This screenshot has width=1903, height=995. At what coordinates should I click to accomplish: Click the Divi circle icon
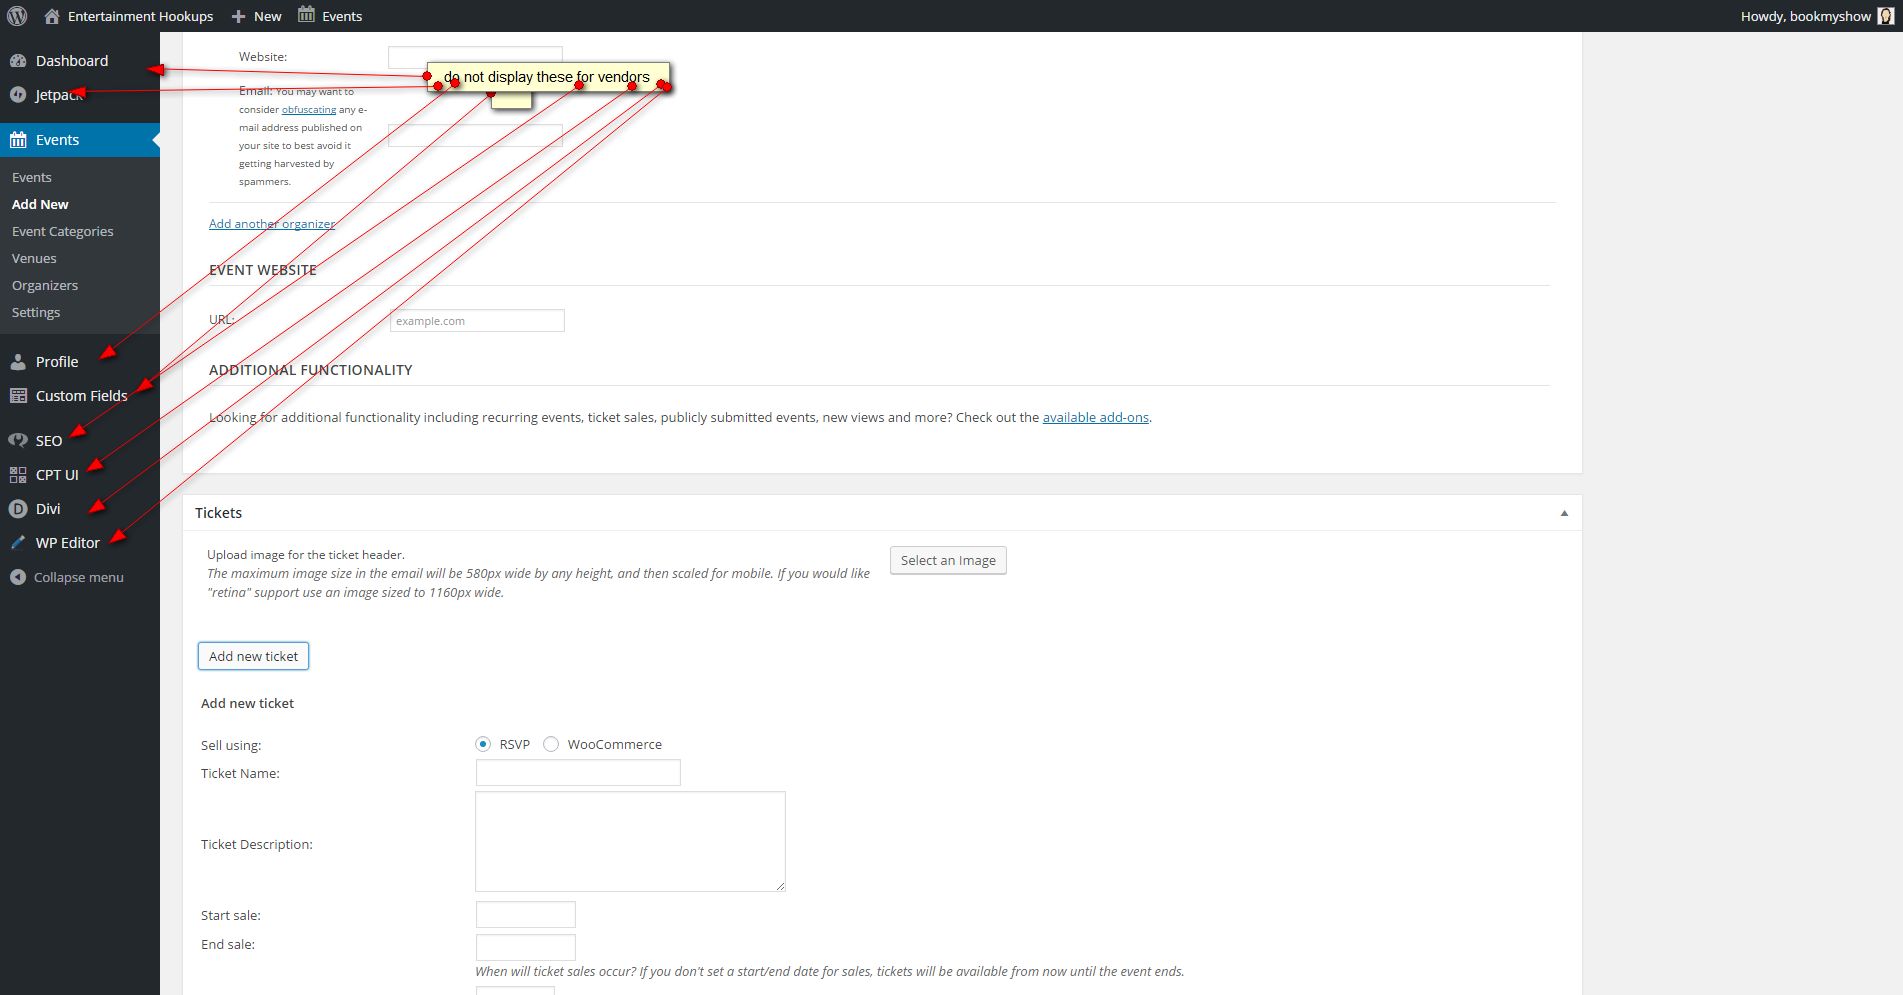pos(18,509)
